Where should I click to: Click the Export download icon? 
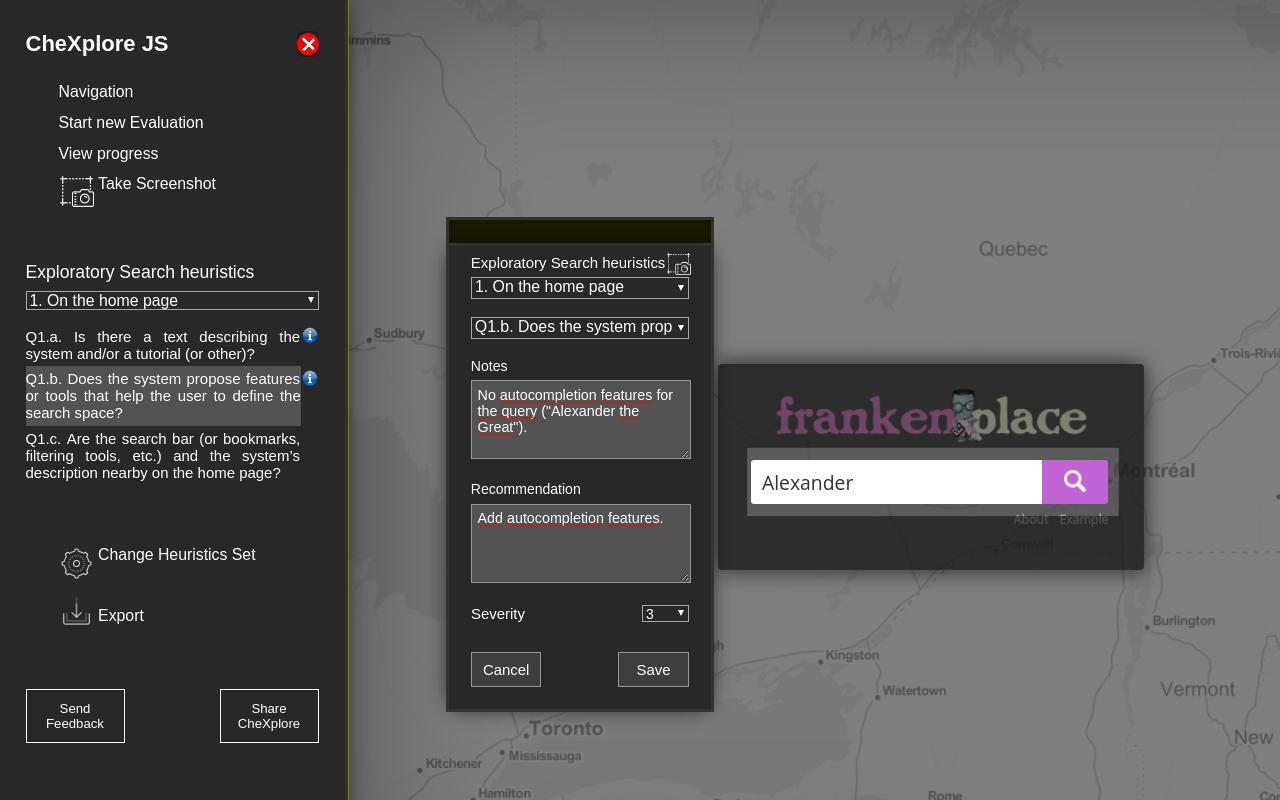tap(76, 612)
